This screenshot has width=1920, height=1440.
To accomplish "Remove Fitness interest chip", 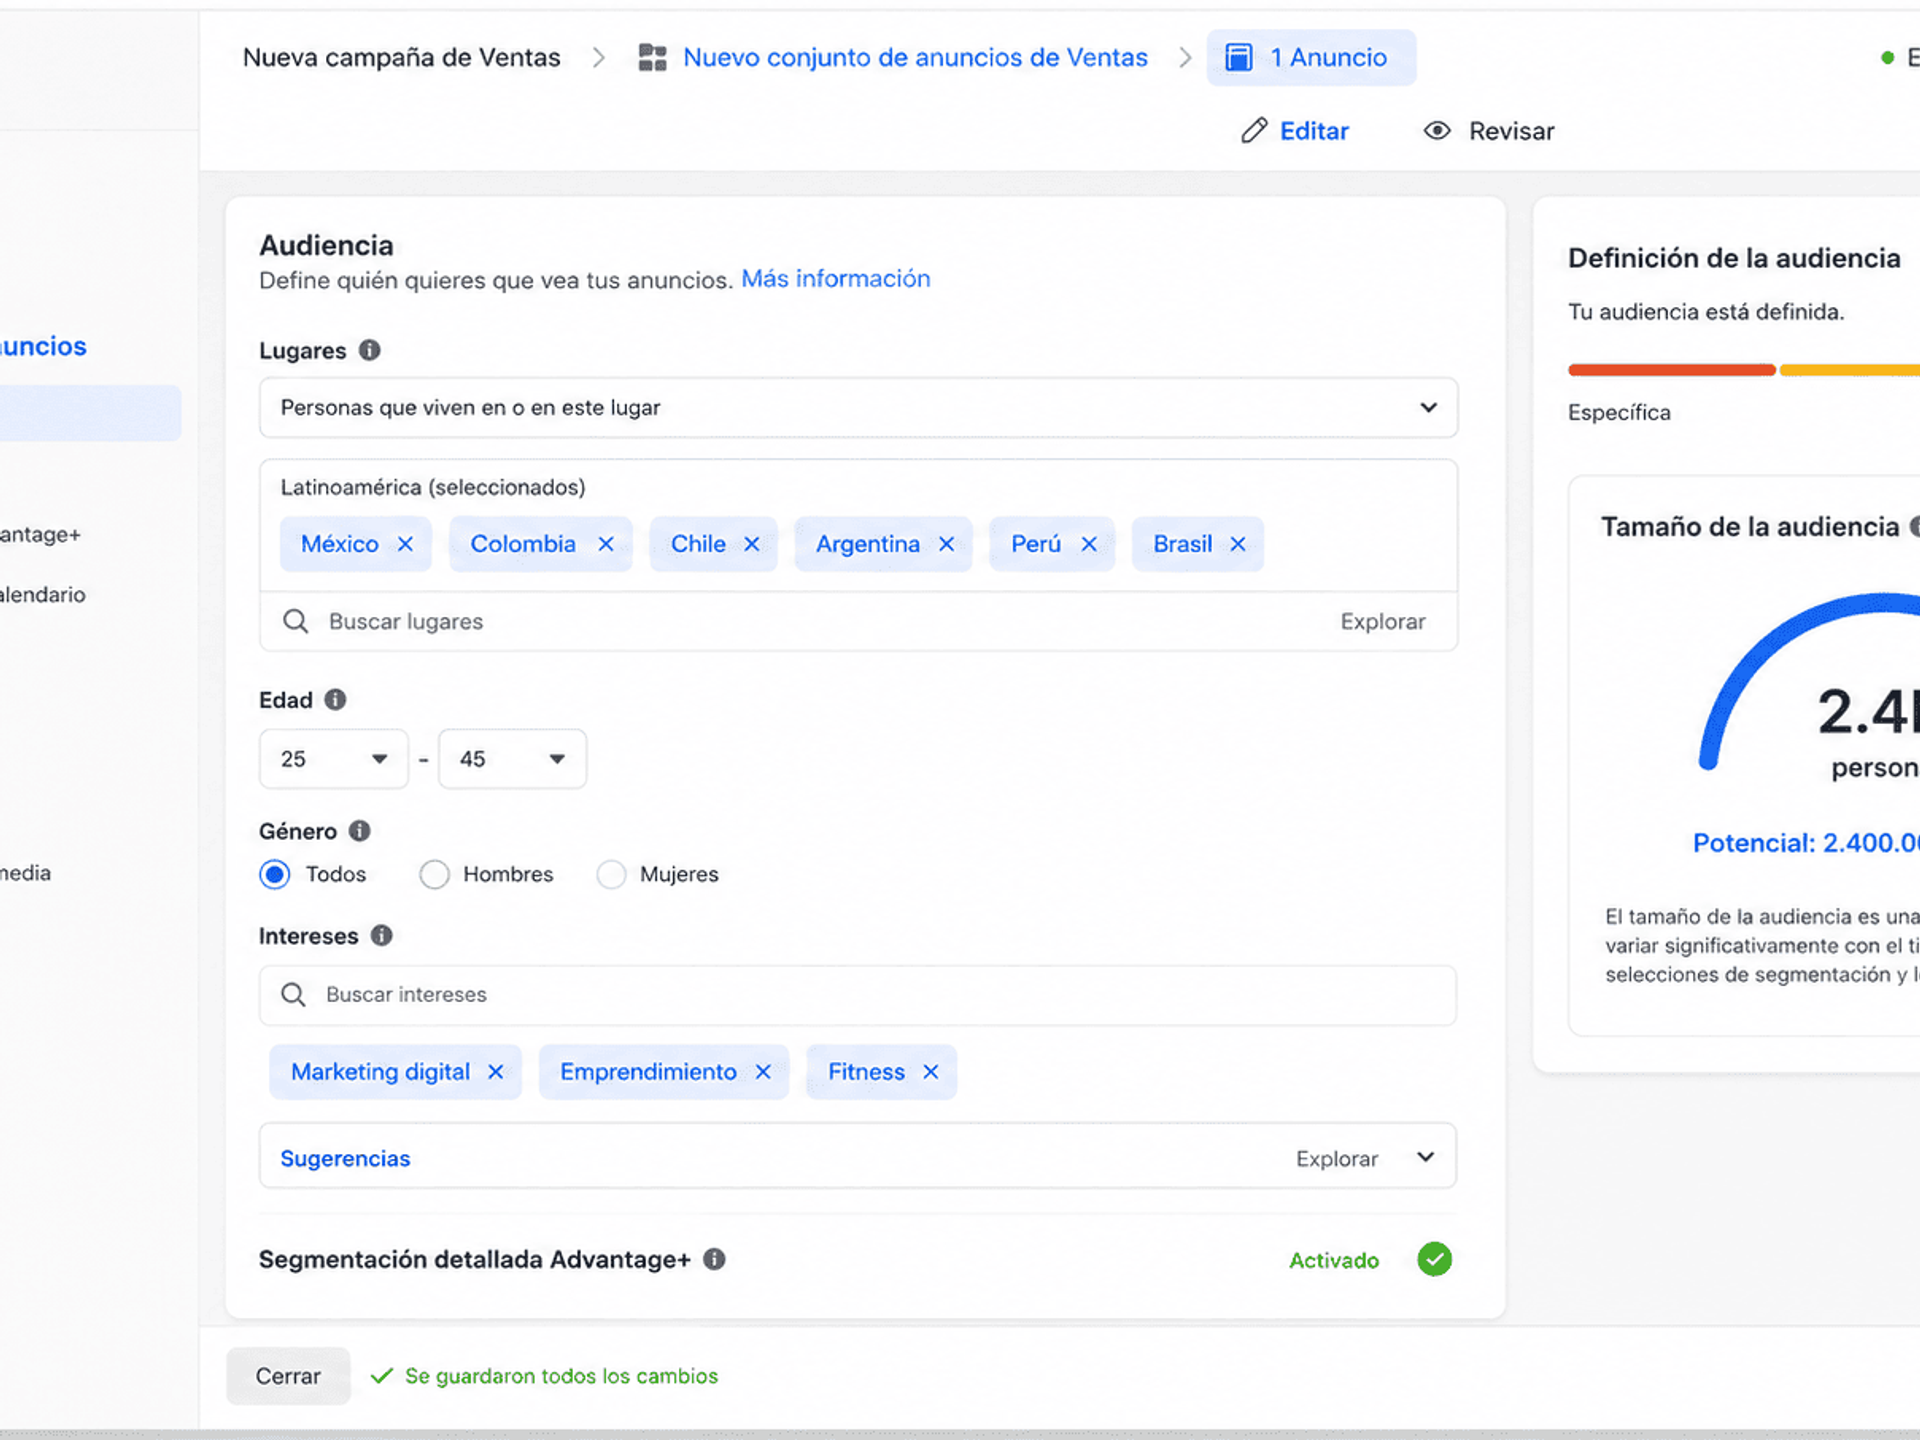I will (x=931, y=1072).
